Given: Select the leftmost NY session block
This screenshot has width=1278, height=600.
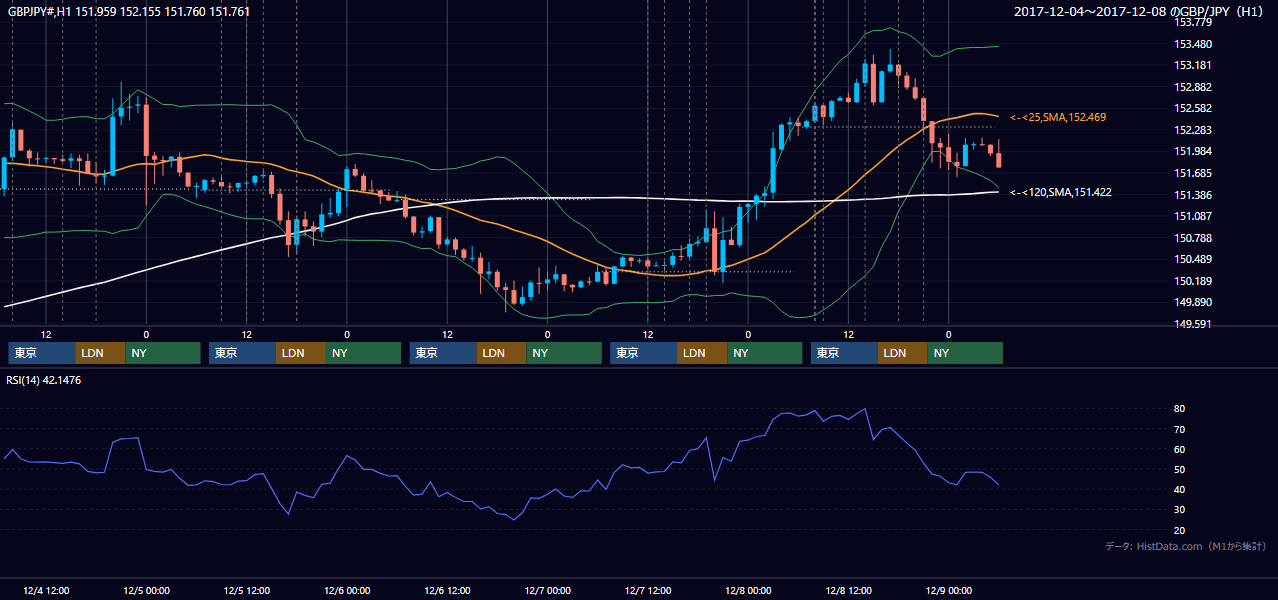Looking at the screenshot, I should (x=163, y=353).
